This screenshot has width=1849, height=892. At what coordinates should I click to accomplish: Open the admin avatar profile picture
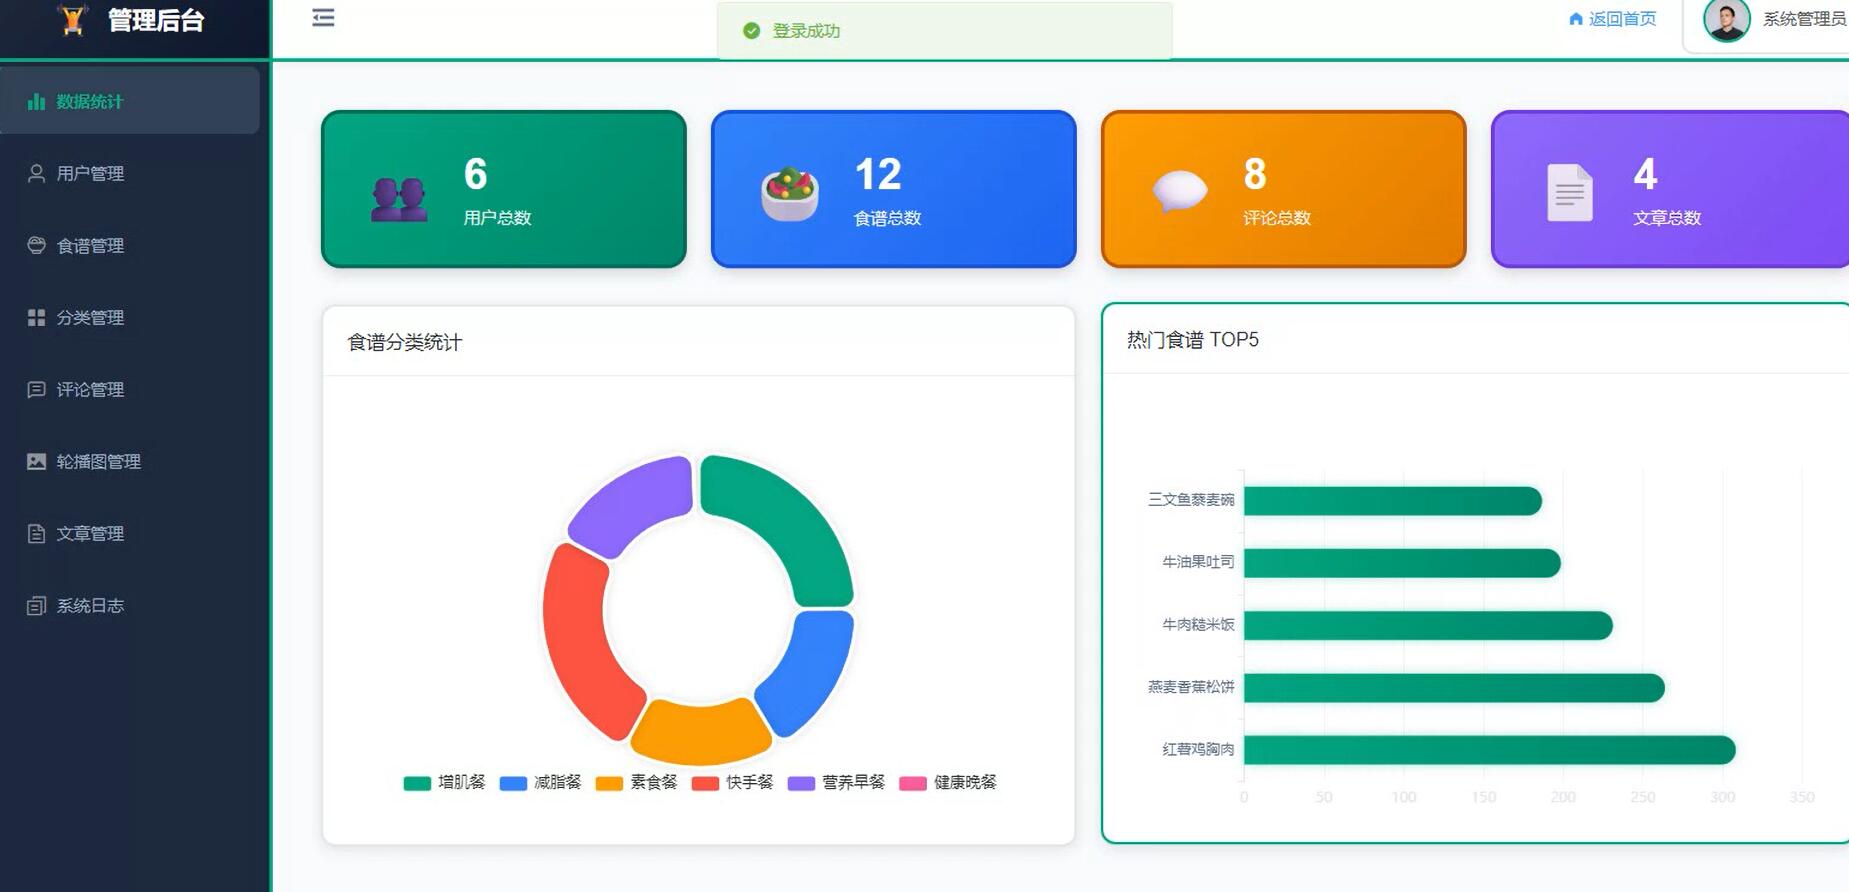click(x=1727, y=19)
